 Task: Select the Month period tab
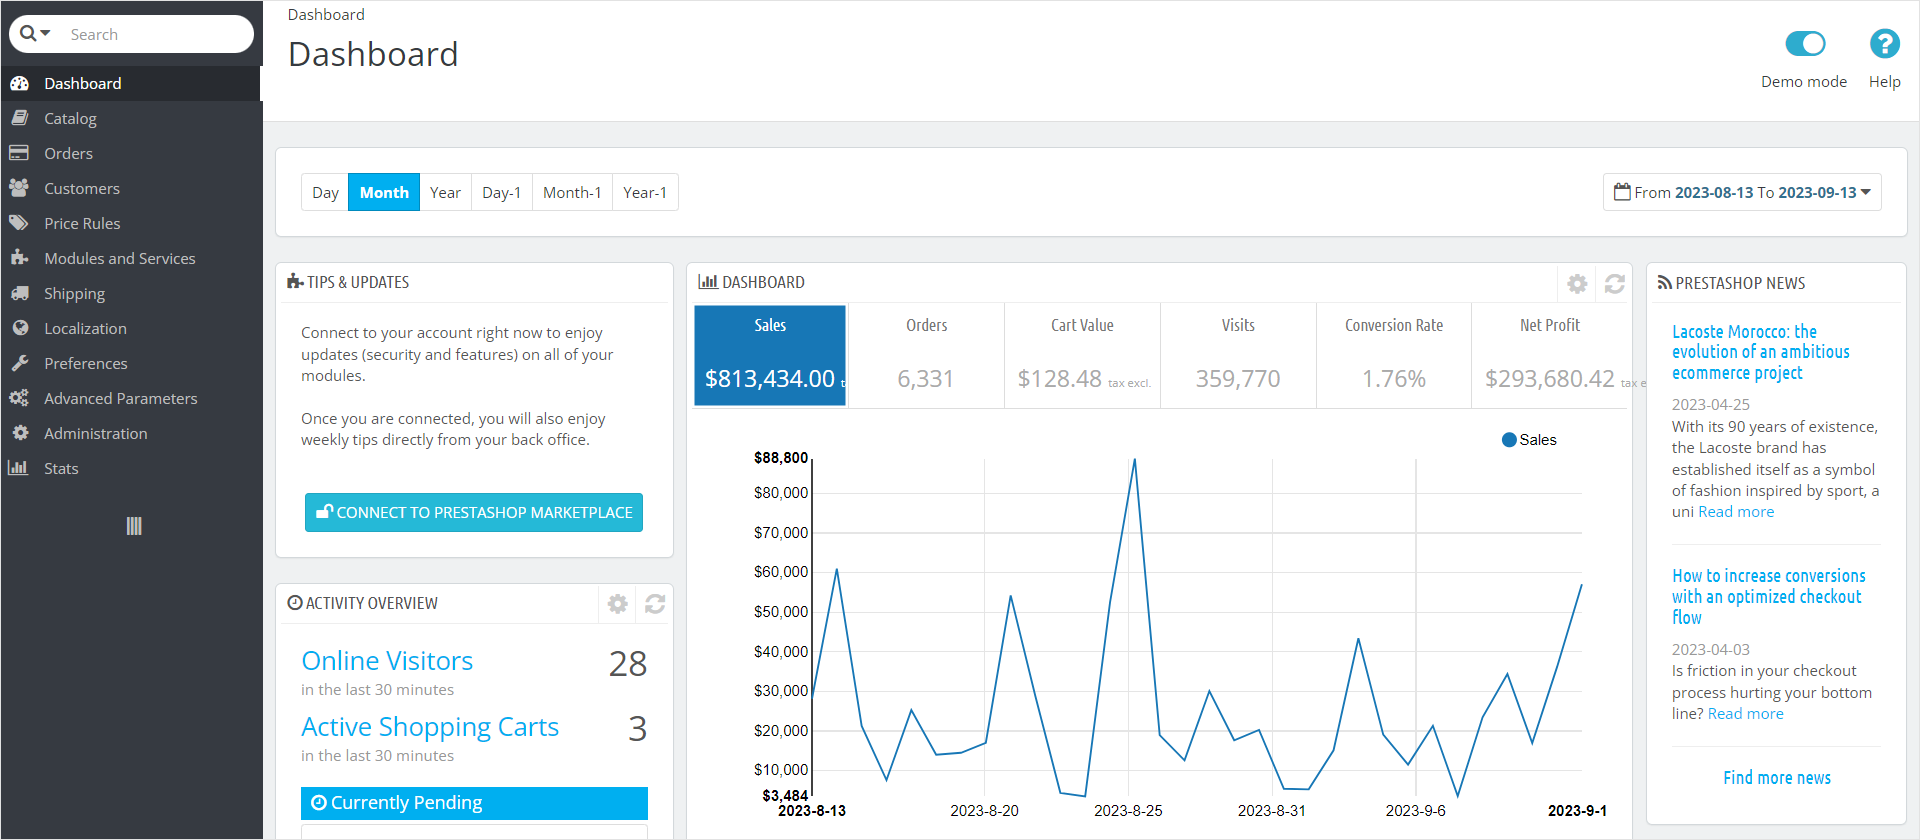[384, 192]
